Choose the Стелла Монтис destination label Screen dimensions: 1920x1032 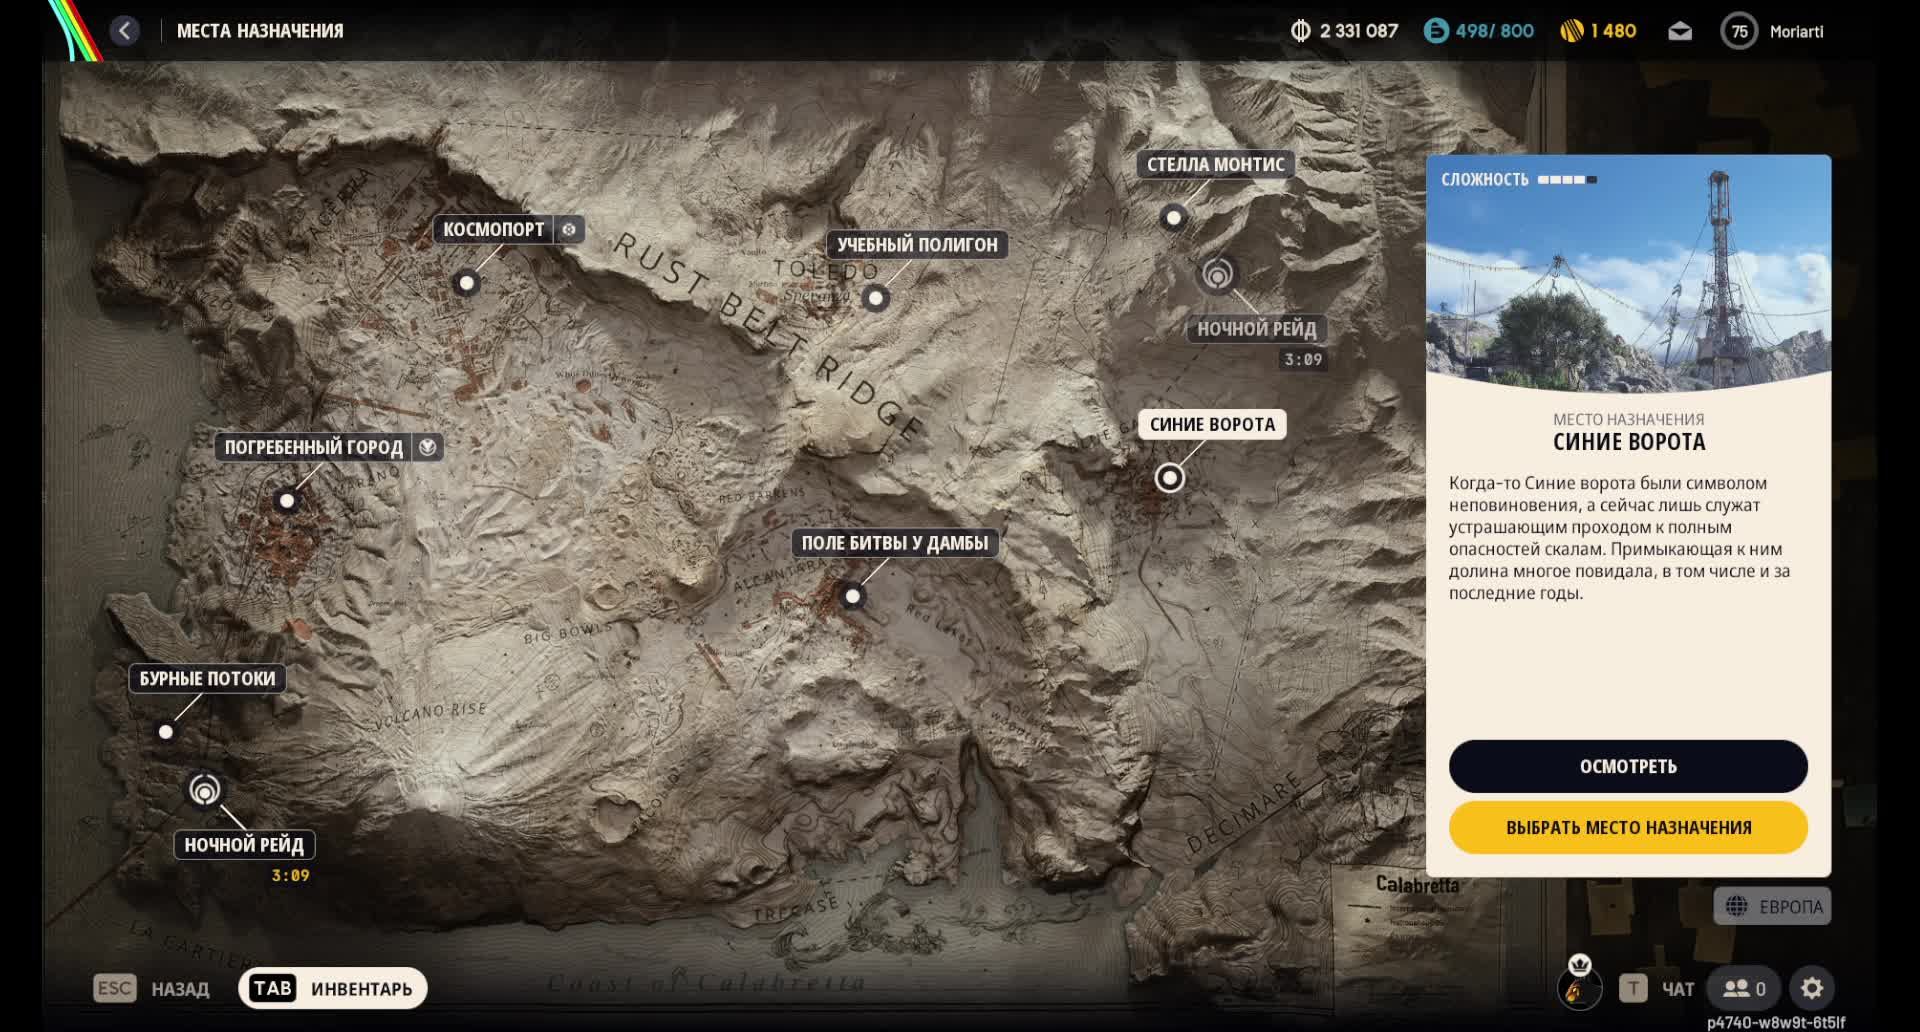click(x=1216, y=164)
